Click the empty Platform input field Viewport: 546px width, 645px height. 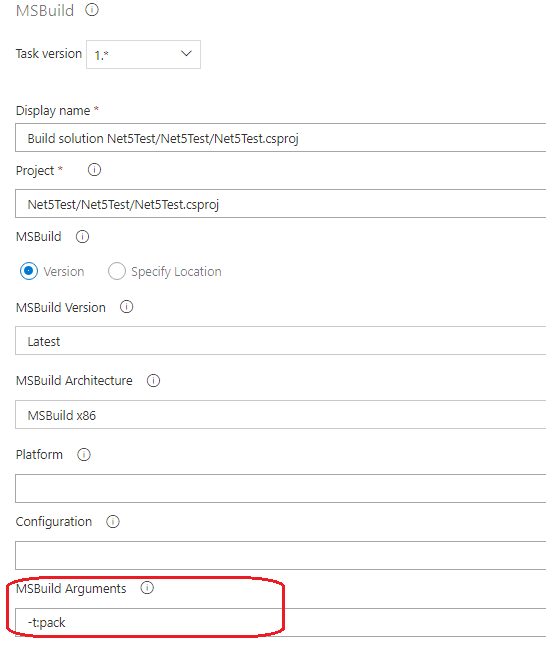coord(281,488)
